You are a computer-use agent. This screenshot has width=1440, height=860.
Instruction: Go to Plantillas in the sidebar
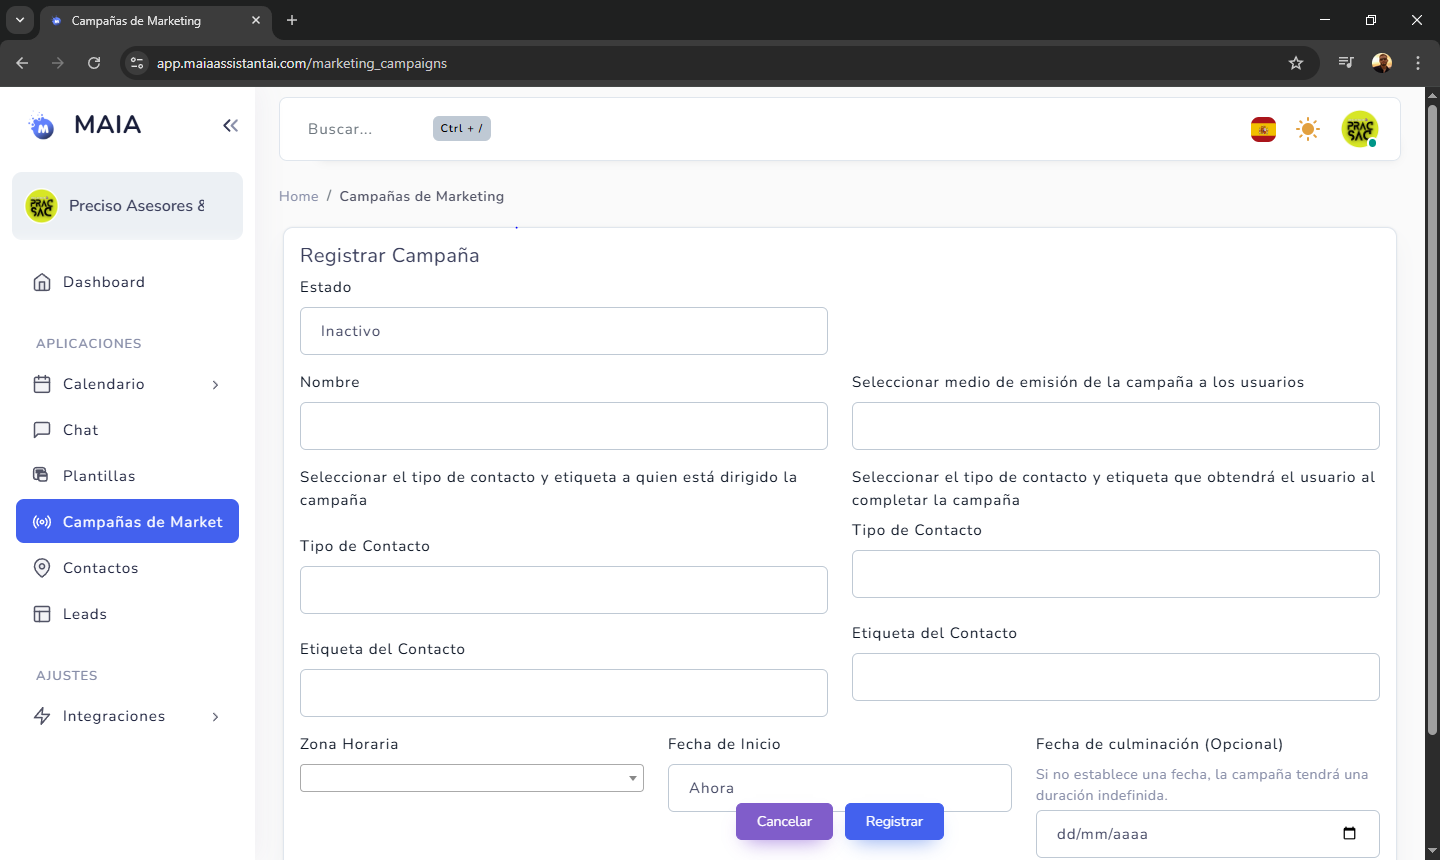pos(99,476)
